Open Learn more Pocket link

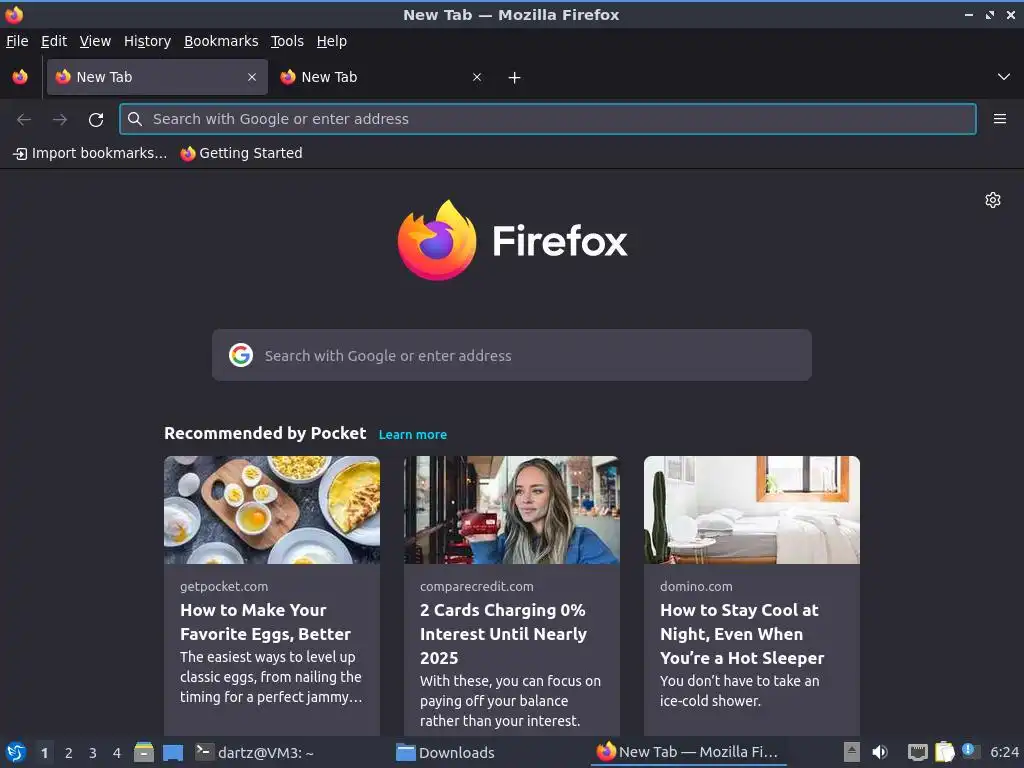pyautogui.click(x=413, y=435)
